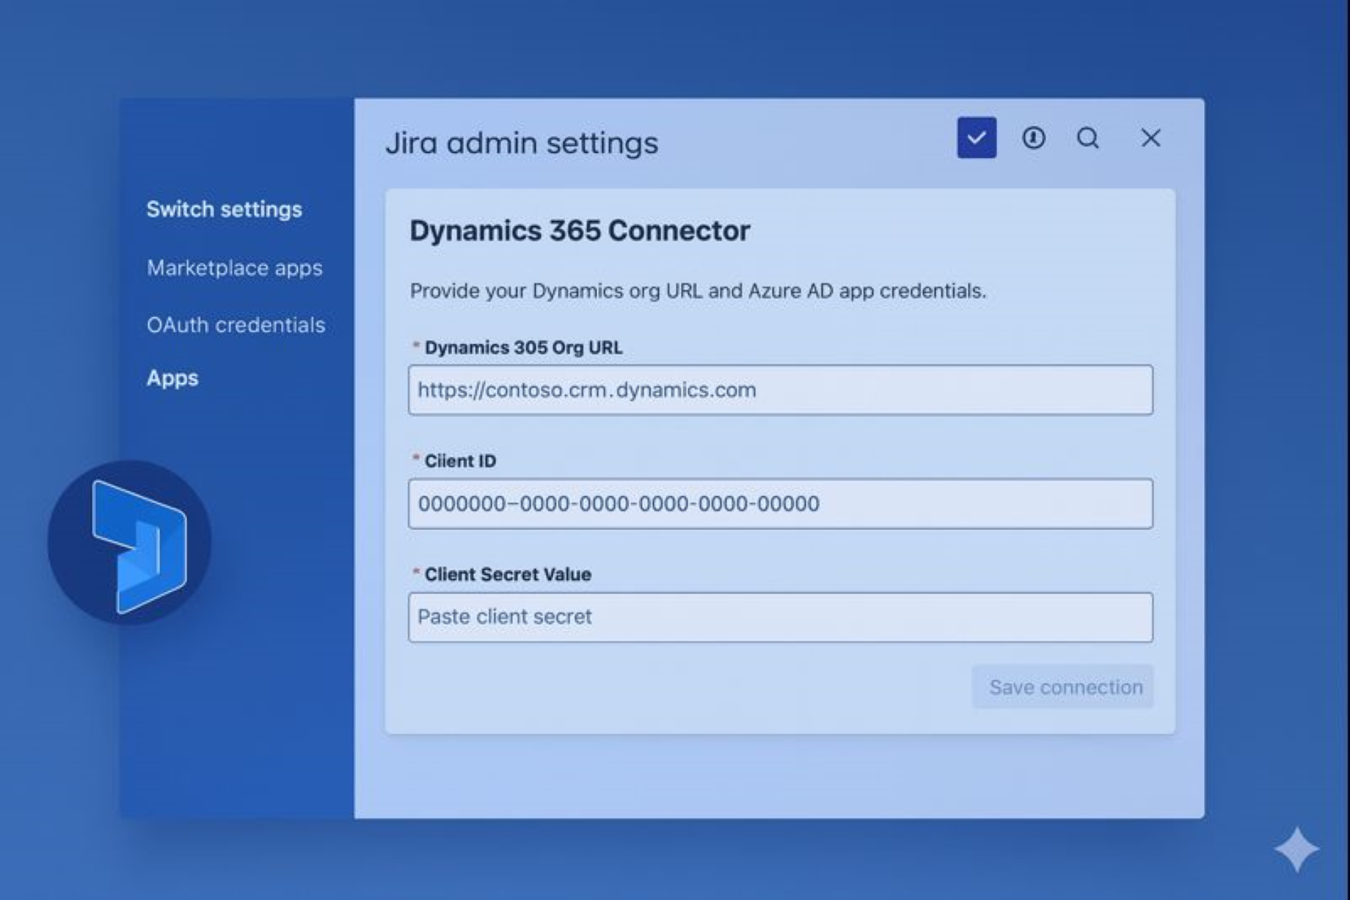The height and width of the screenshot is (900, 1350).
Task: Select Switch settings in the sidebar
Action: (x=224, y=209)
